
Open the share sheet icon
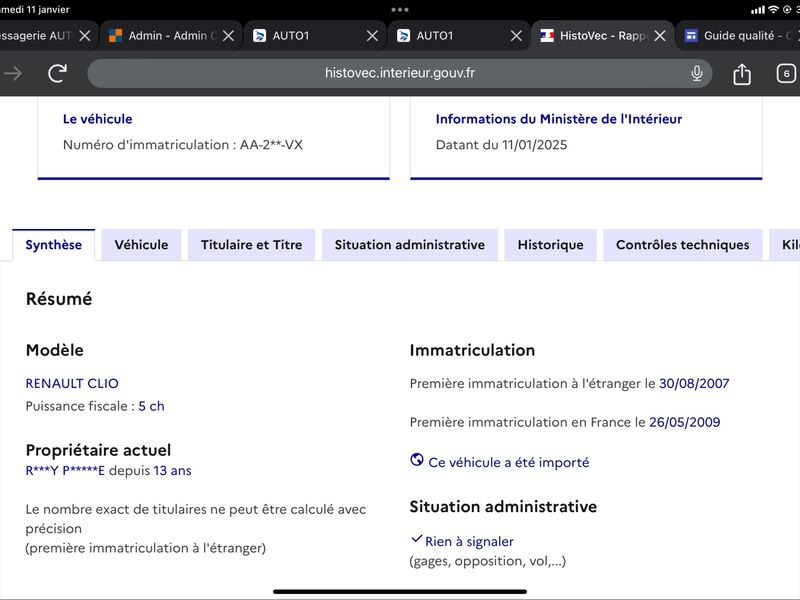(741, 73)
